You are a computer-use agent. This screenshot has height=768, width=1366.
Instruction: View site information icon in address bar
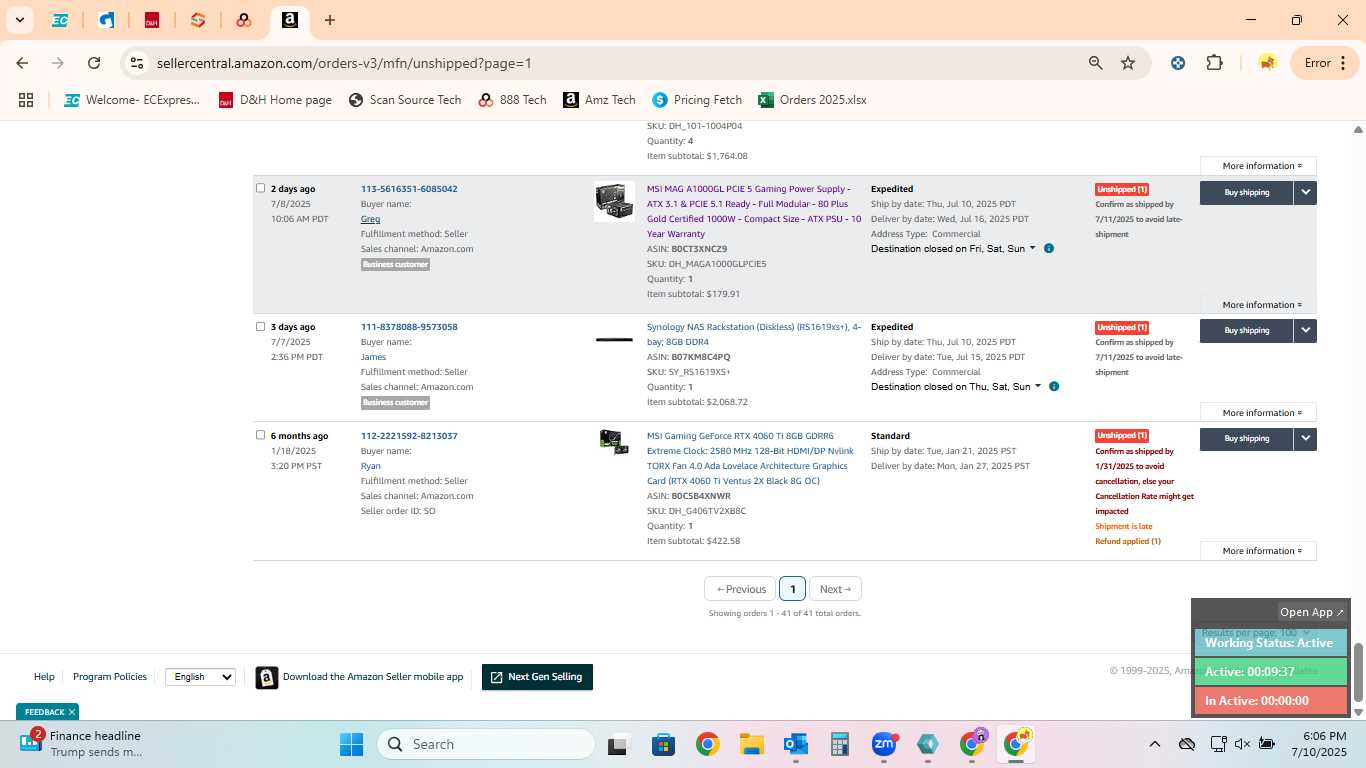point(137,63)
